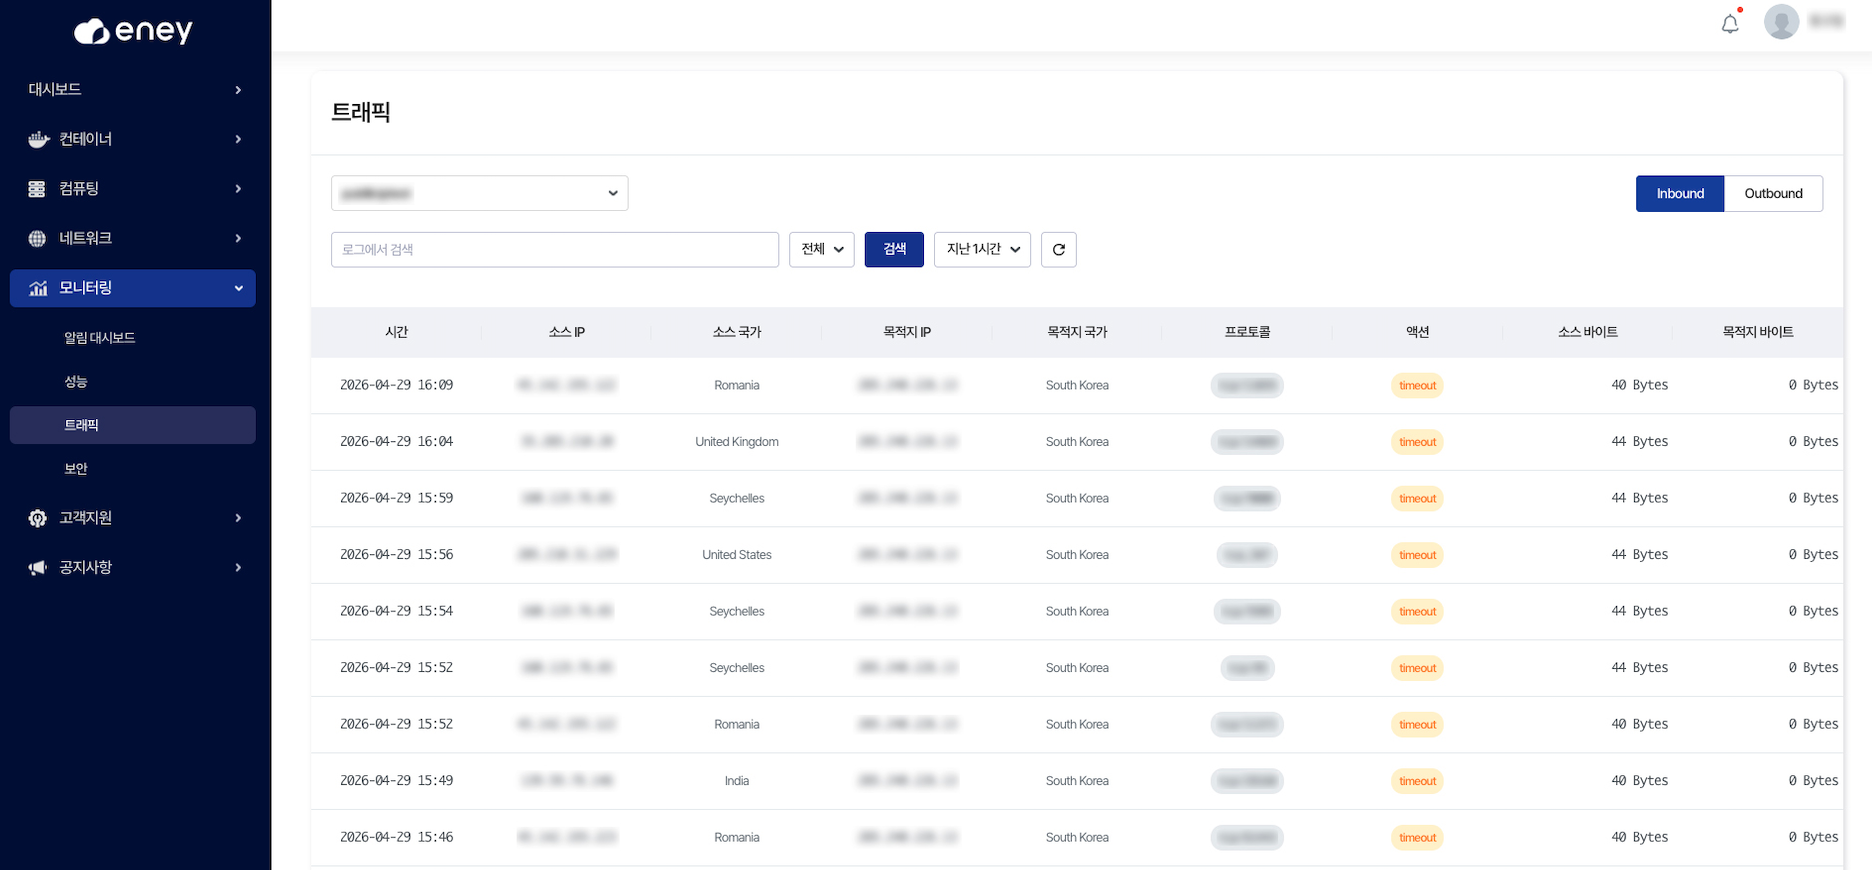The height and width of the screenshot is (870, 1872).
Task: Switch to Inbound traffic
Action: point(1680,193)
